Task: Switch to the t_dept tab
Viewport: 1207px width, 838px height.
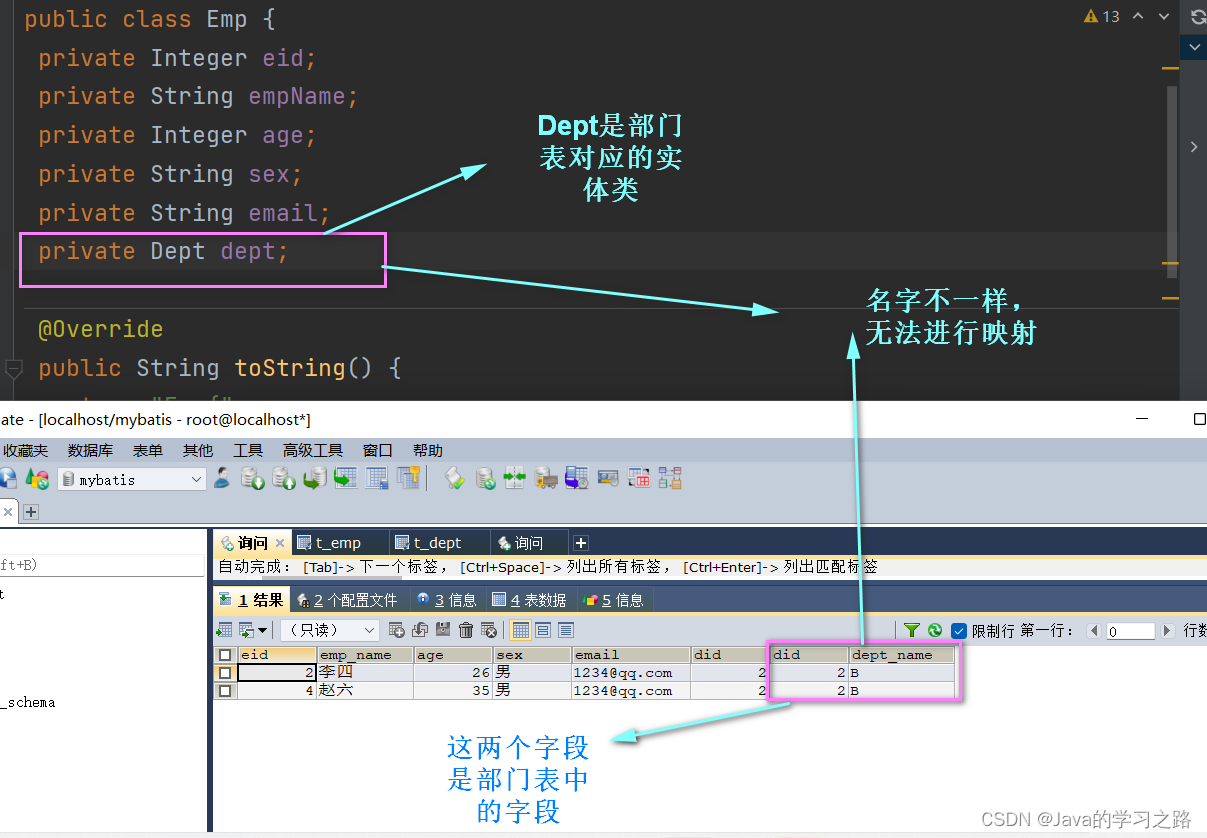Action: [438, 540]
